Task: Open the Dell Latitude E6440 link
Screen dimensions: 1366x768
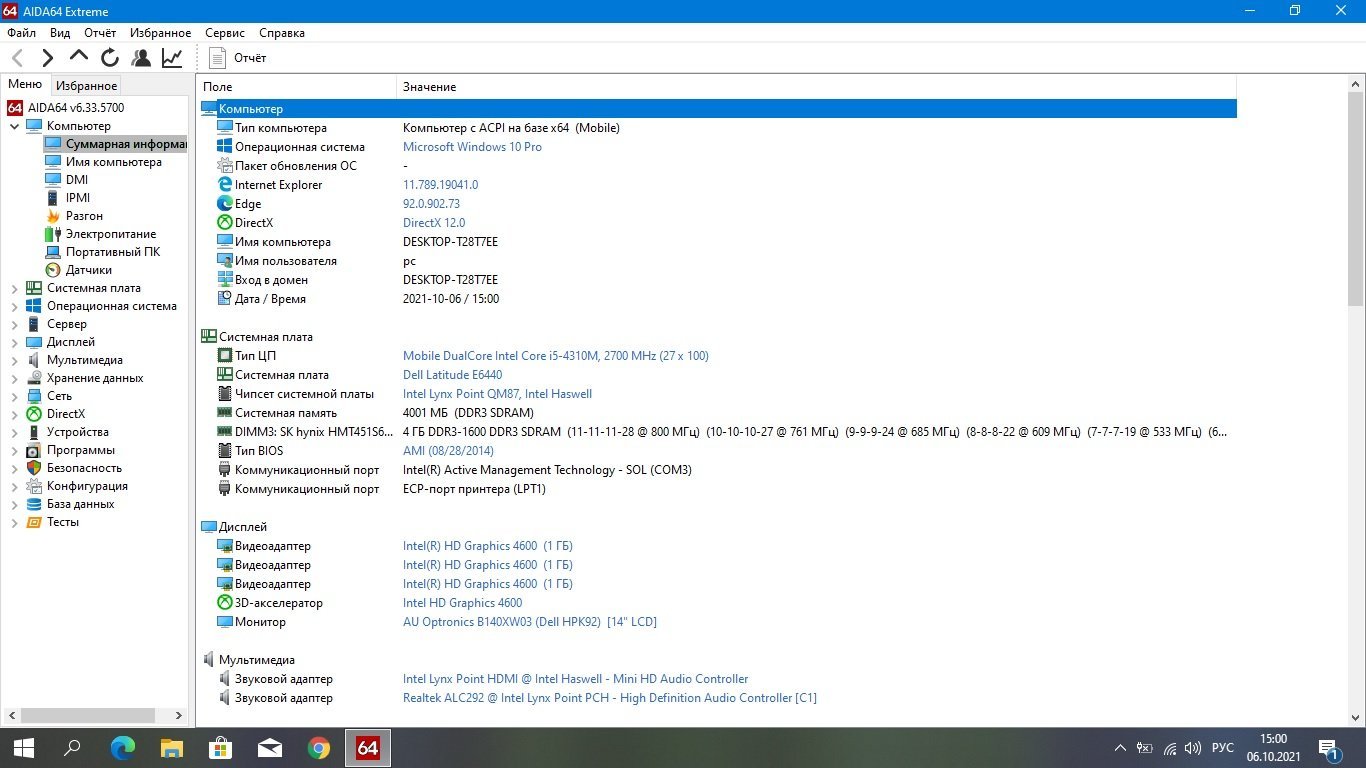Action: (452, 375)
